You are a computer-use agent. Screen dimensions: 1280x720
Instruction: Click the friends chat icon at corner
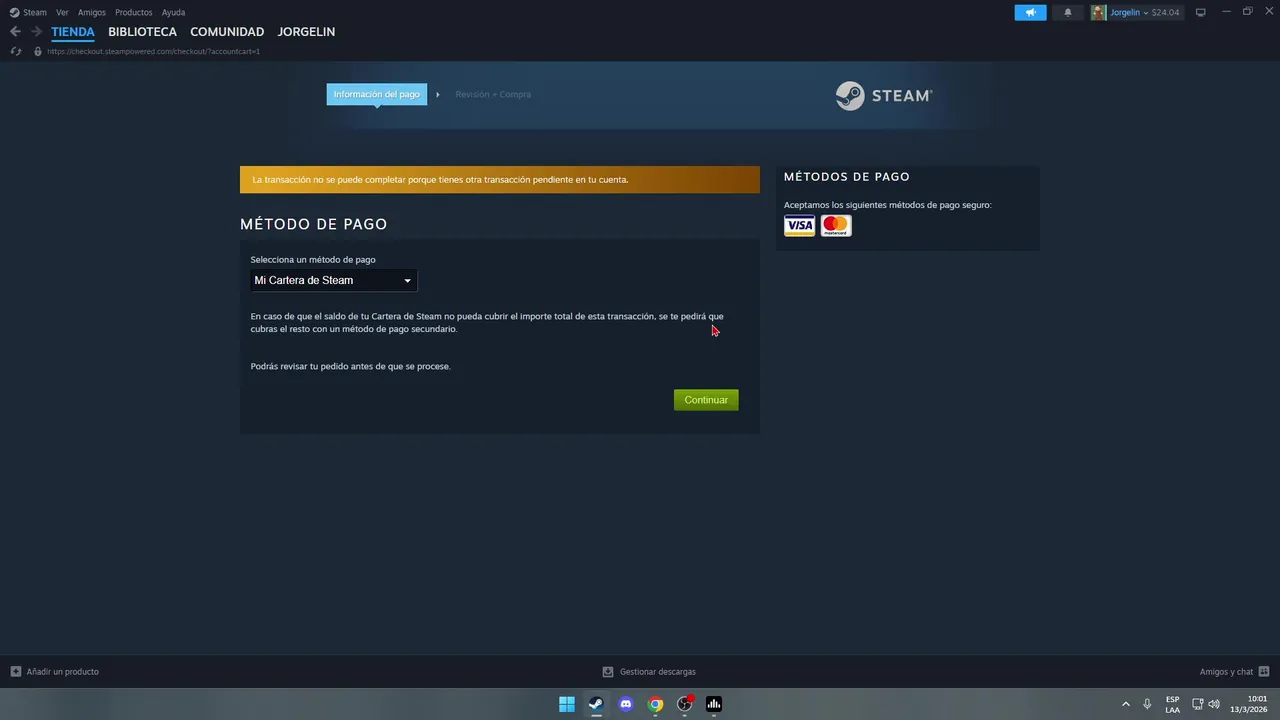coord(1264,672)
